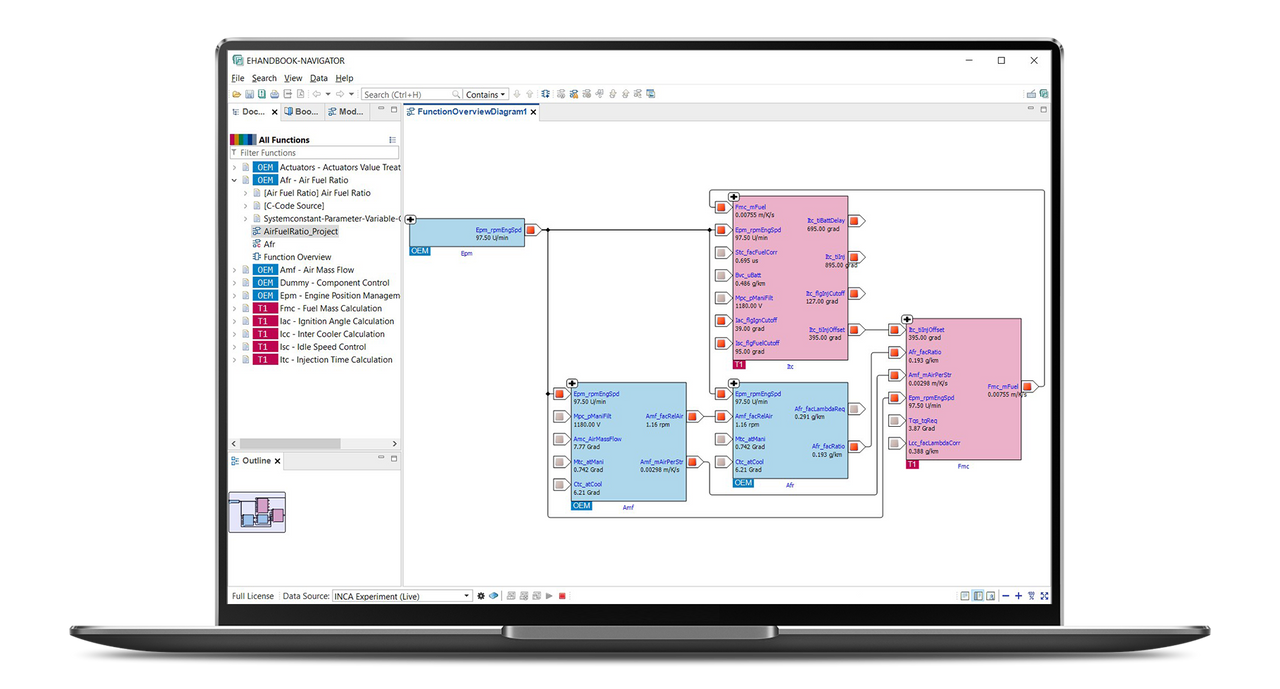
Task: Toggle the Mpc_pManiFilt input port on Amf block
Action: pos(560,416)
